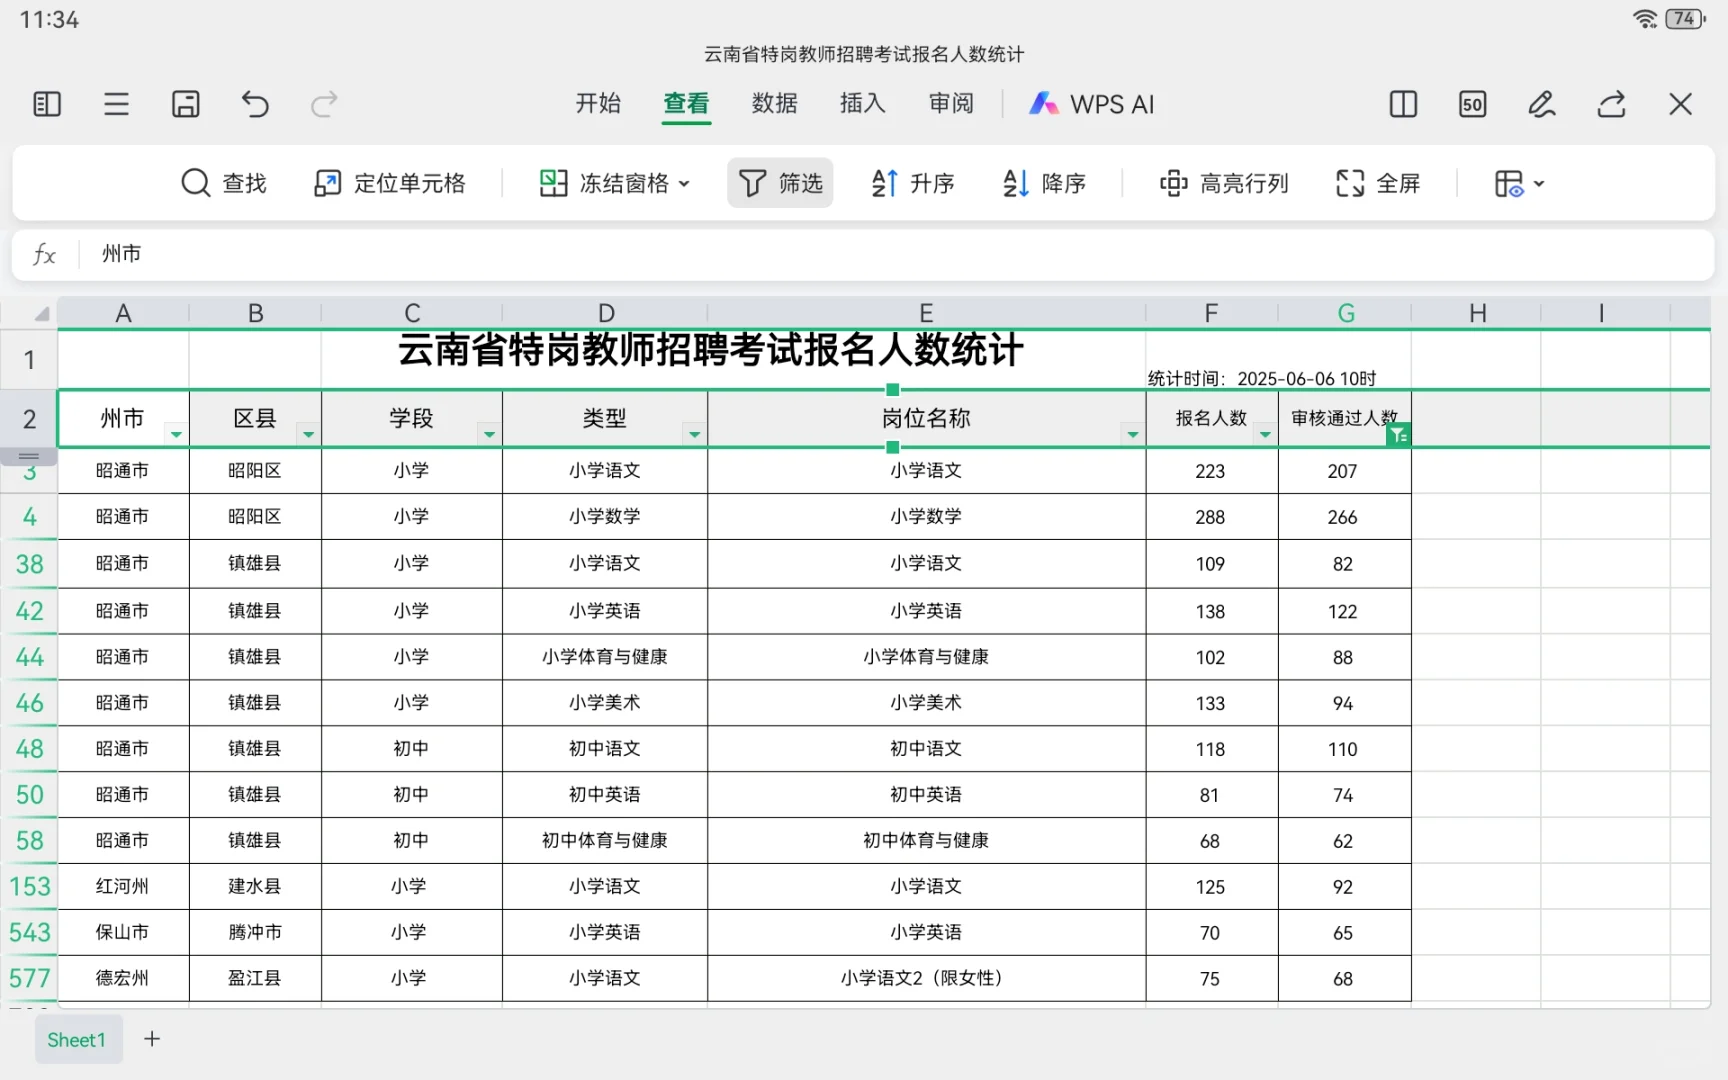Switch to the 插入 ribbon tab

(x=861, y=104)
